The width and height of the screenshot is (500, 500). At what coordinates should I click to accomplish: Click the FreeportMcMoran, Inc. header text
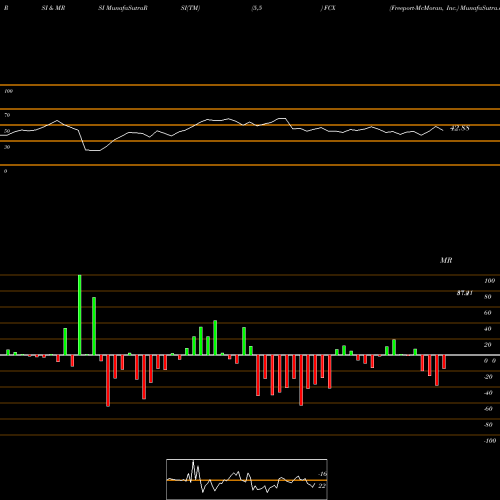424,8
